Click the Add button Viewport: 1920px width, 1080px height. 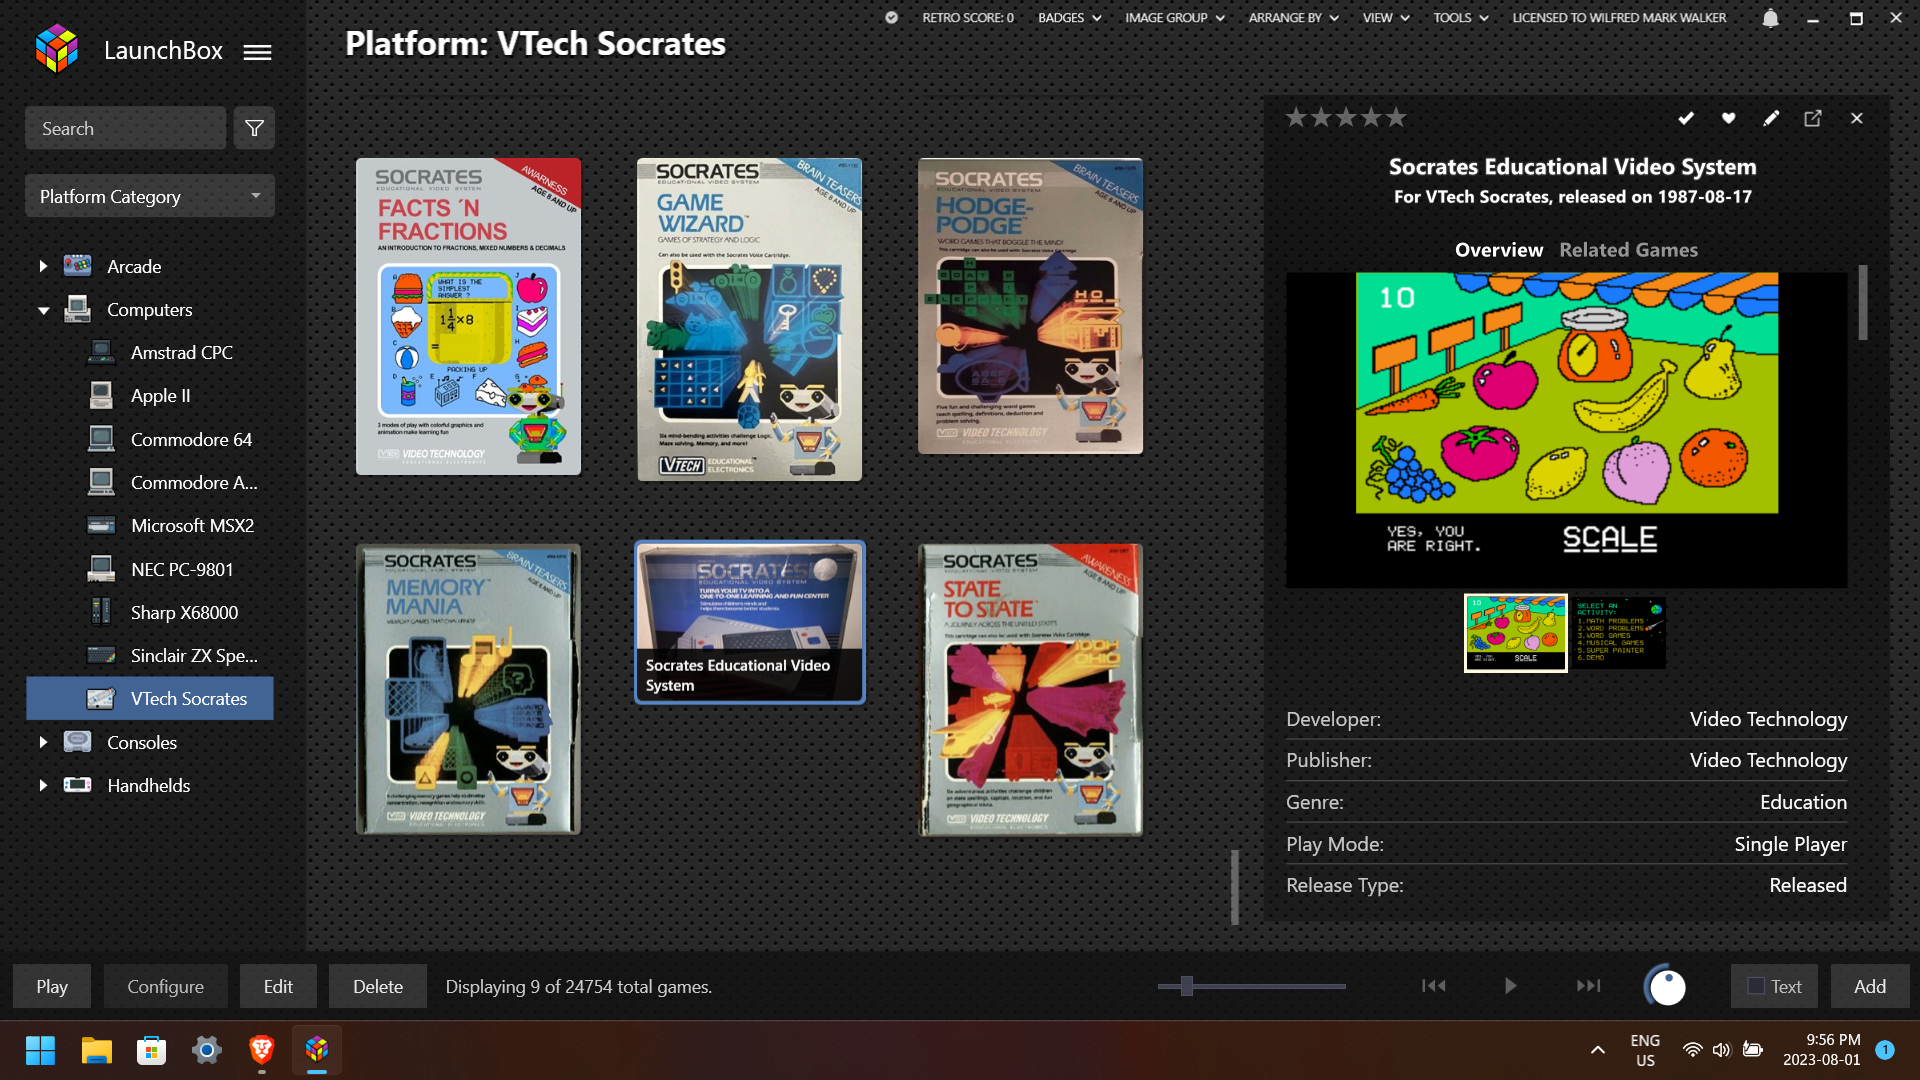click(1870, 986)
